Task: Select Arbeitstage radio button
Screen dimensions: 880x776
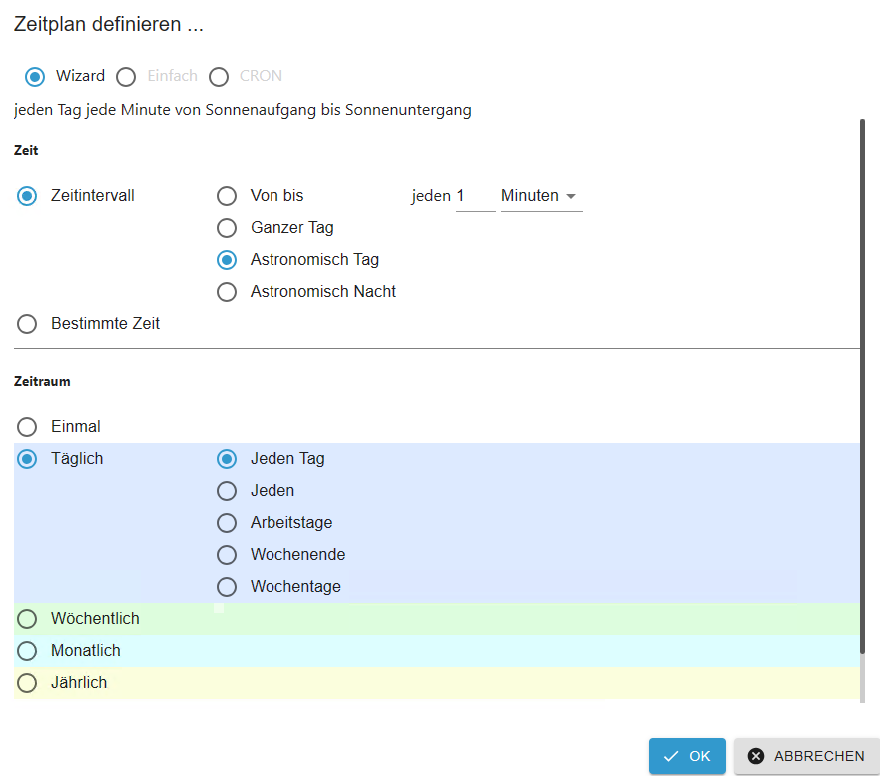Action: tap(228, 523)
